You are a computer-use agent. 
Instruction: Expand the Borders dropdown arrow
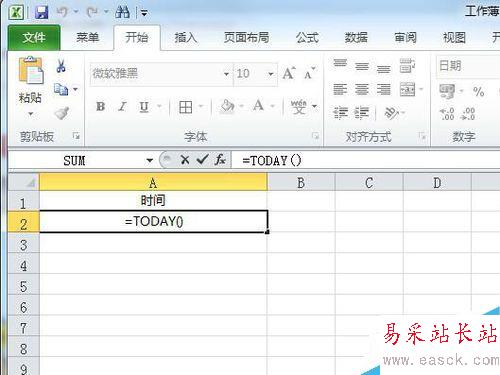pyautogui.click(x=201, y=107)
